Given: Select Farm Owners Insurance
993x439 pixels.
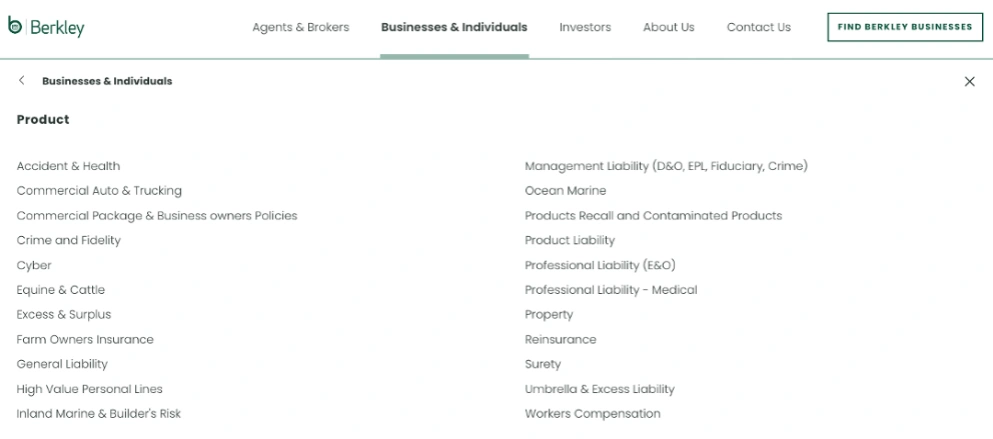Looking at the screenshot, I should coord(85,340).
